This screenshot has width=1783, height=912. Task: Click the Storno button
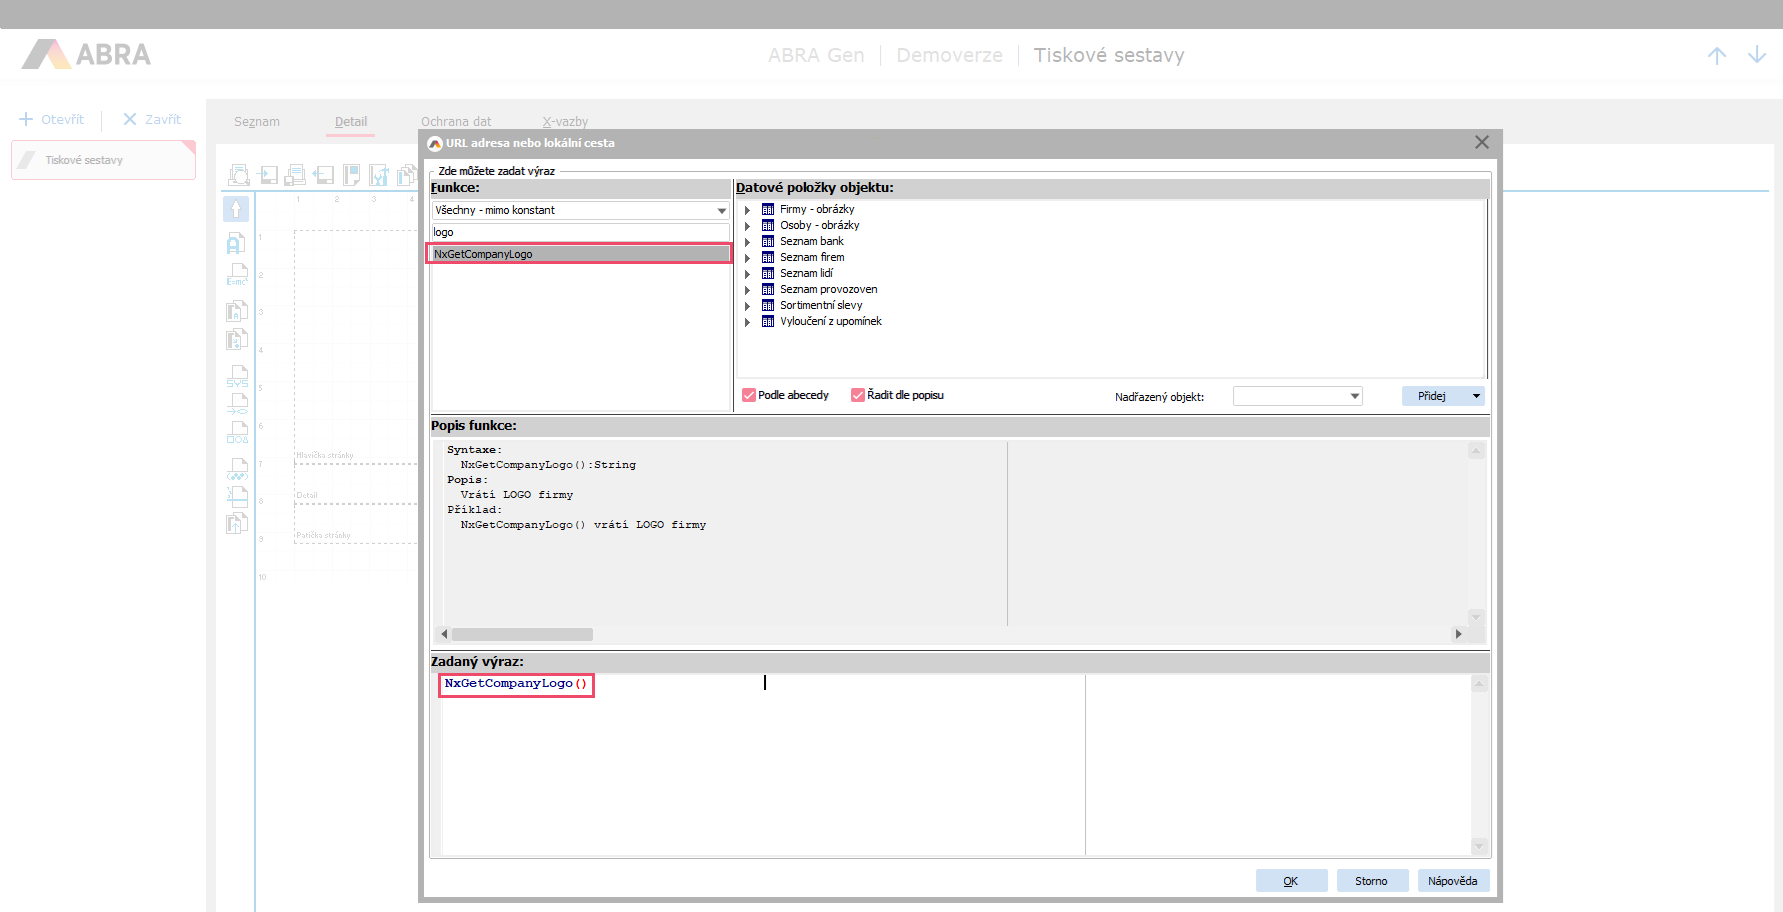1371,881
